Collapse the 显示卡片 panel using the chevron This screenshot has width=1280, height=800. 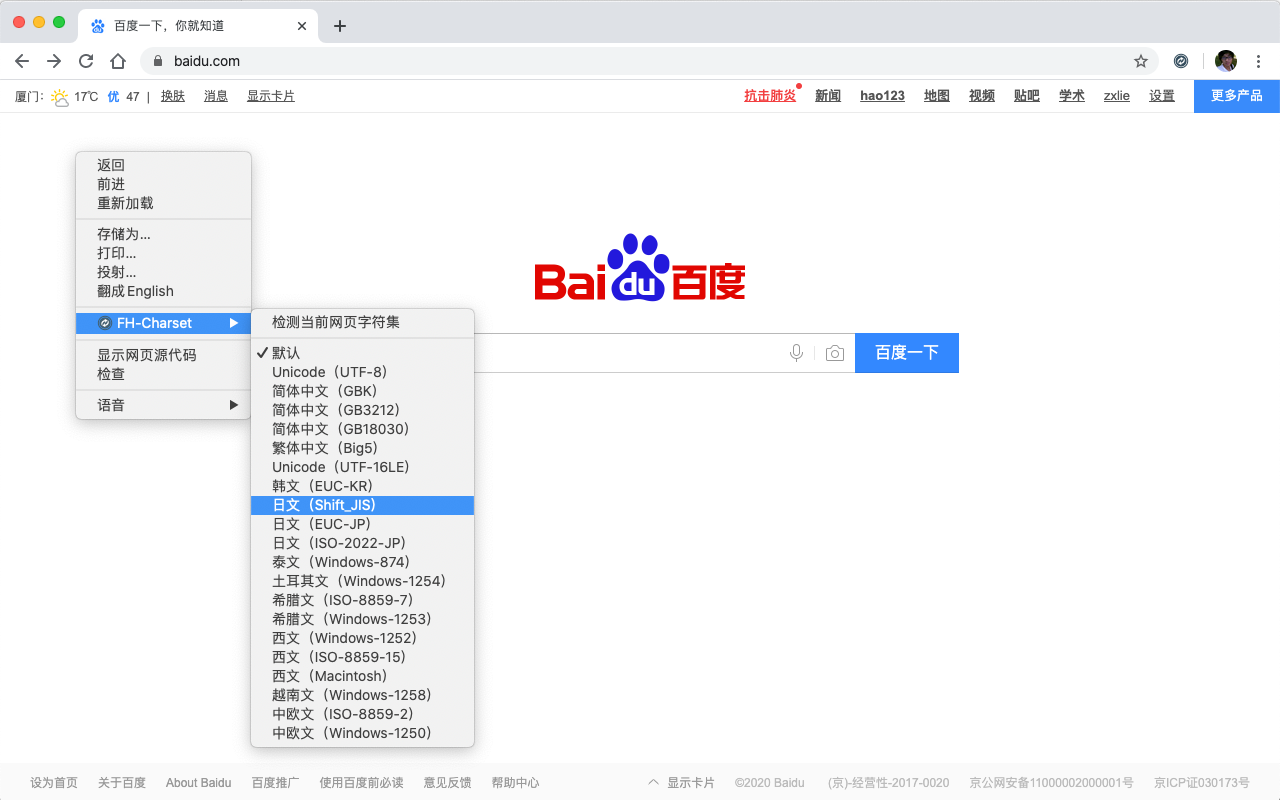653,783
